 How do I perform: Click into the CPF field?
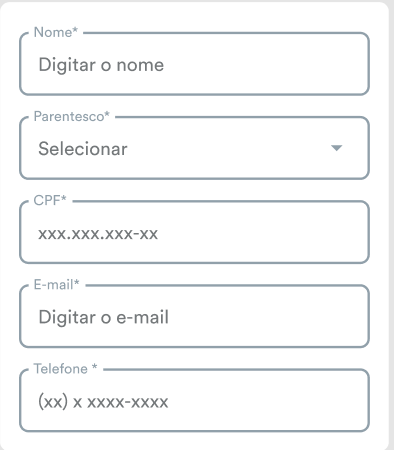point(194,232)
